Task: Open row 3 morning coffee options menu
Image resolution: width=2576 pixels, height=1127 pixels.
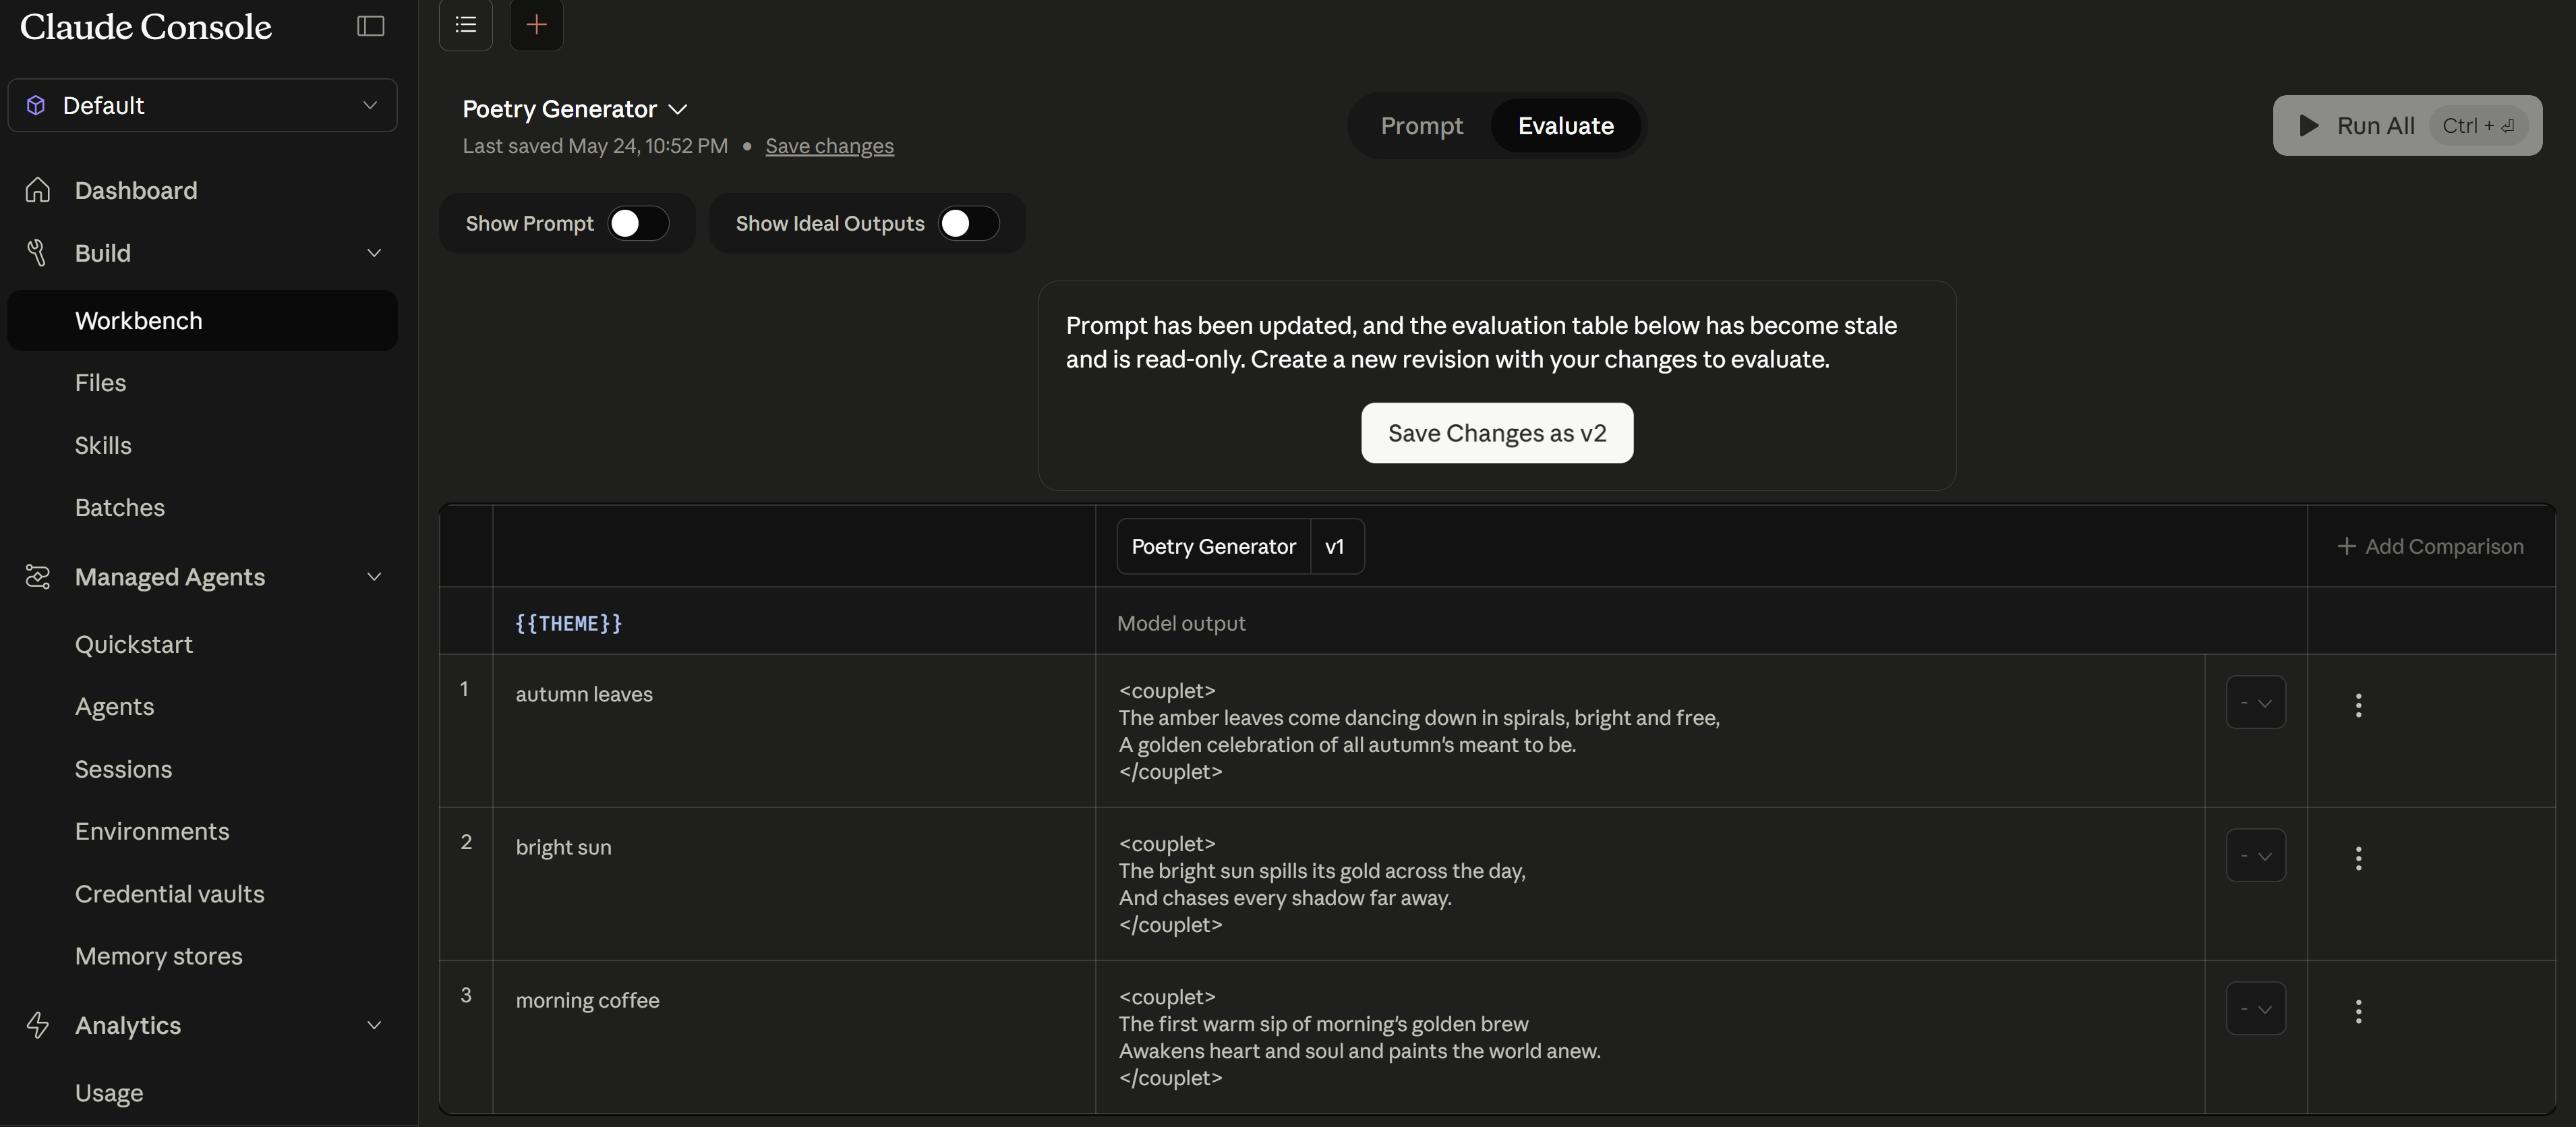Action: click(2358, 1011)
